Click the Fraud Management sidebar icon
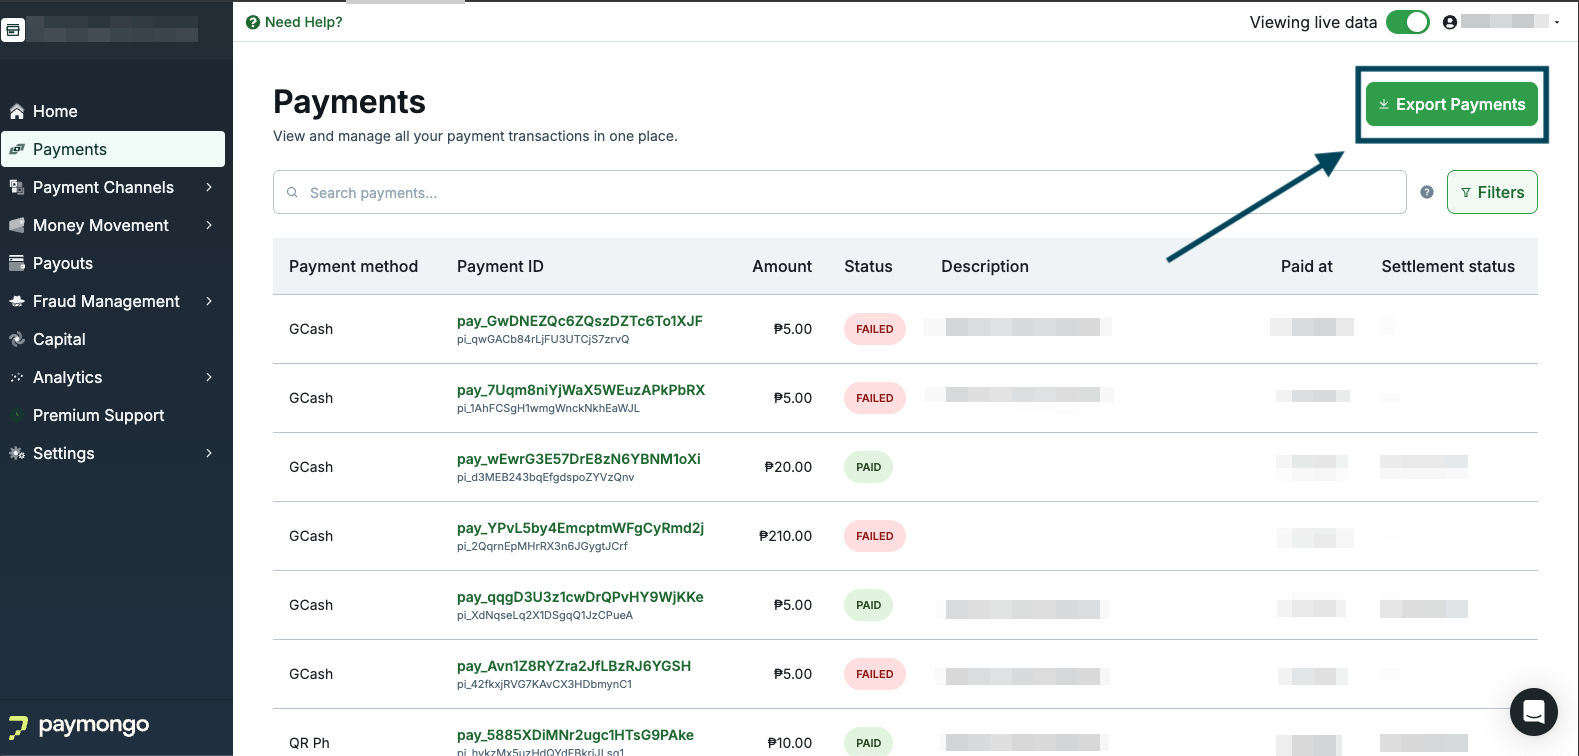 point(17,301)
